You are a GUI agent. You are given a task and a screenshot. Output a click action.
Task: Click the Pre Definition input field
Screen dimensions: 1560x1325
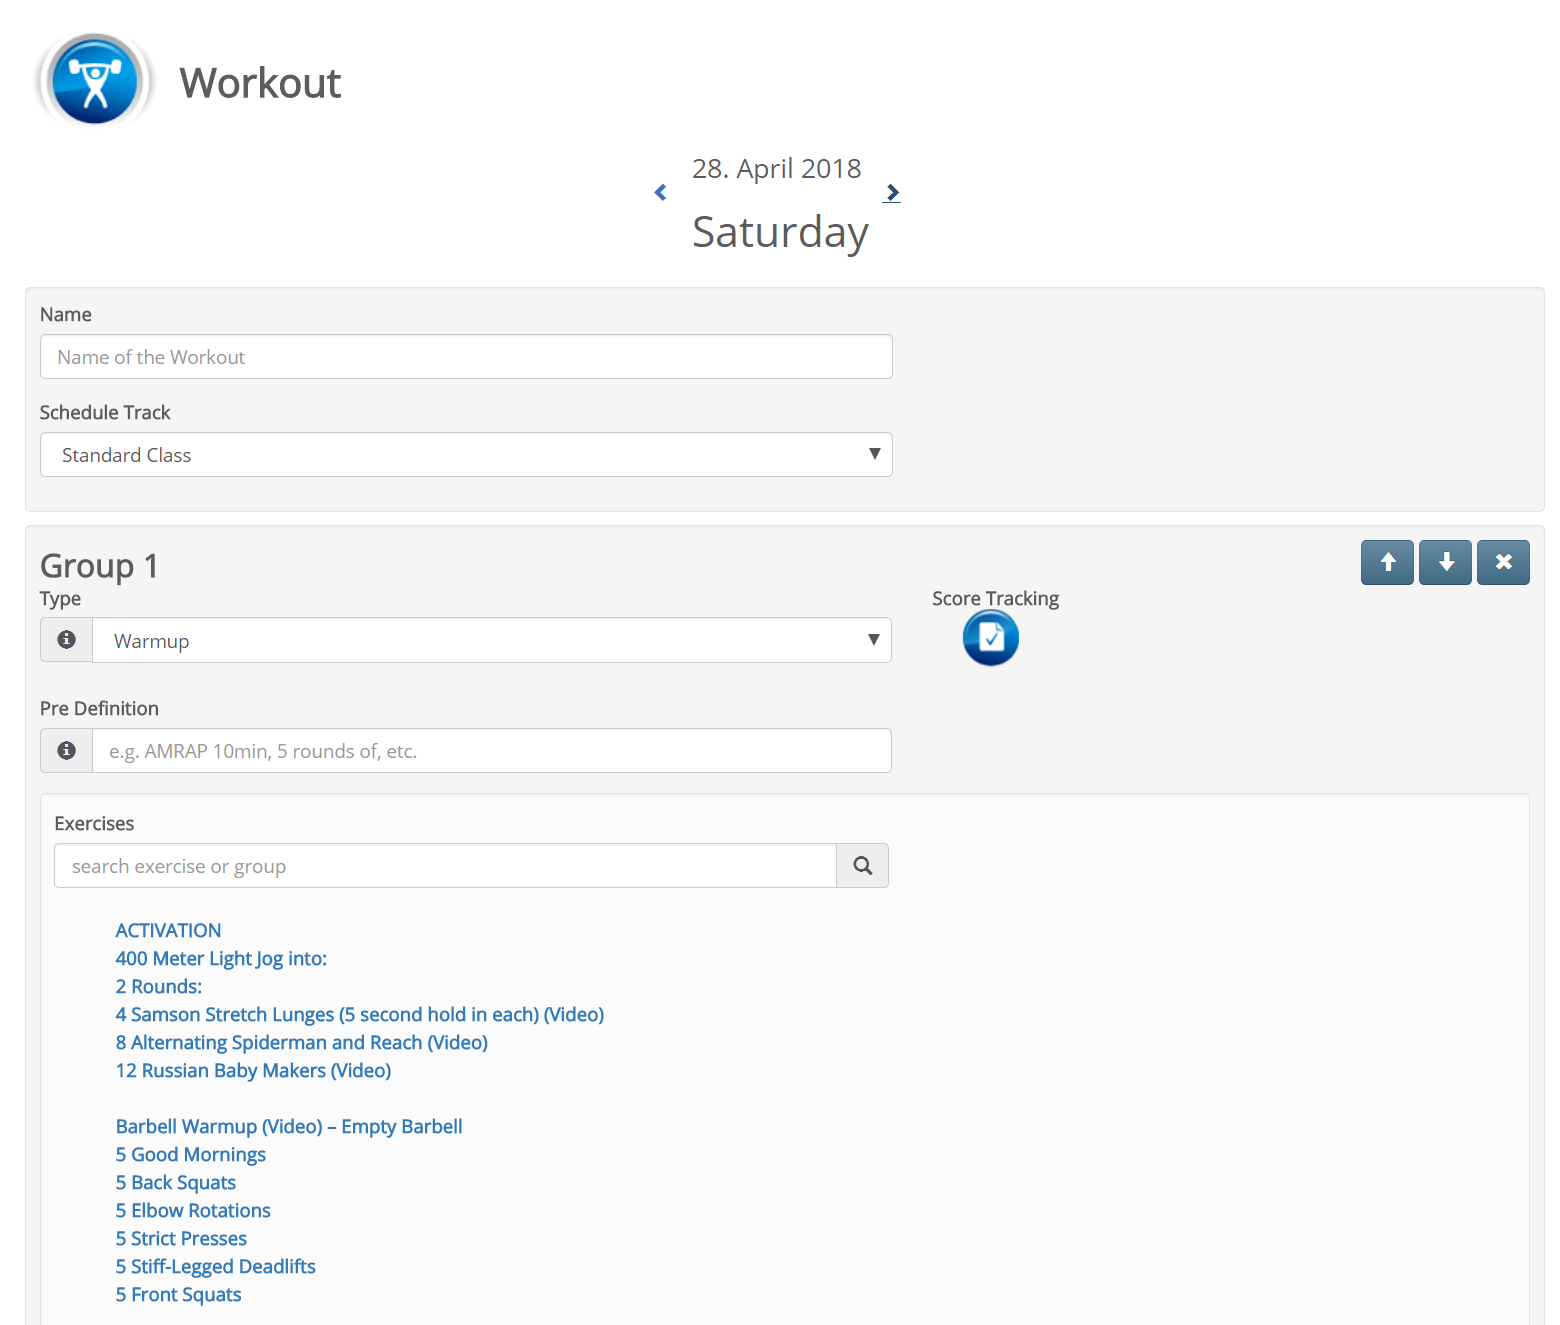tap(491, 750)
